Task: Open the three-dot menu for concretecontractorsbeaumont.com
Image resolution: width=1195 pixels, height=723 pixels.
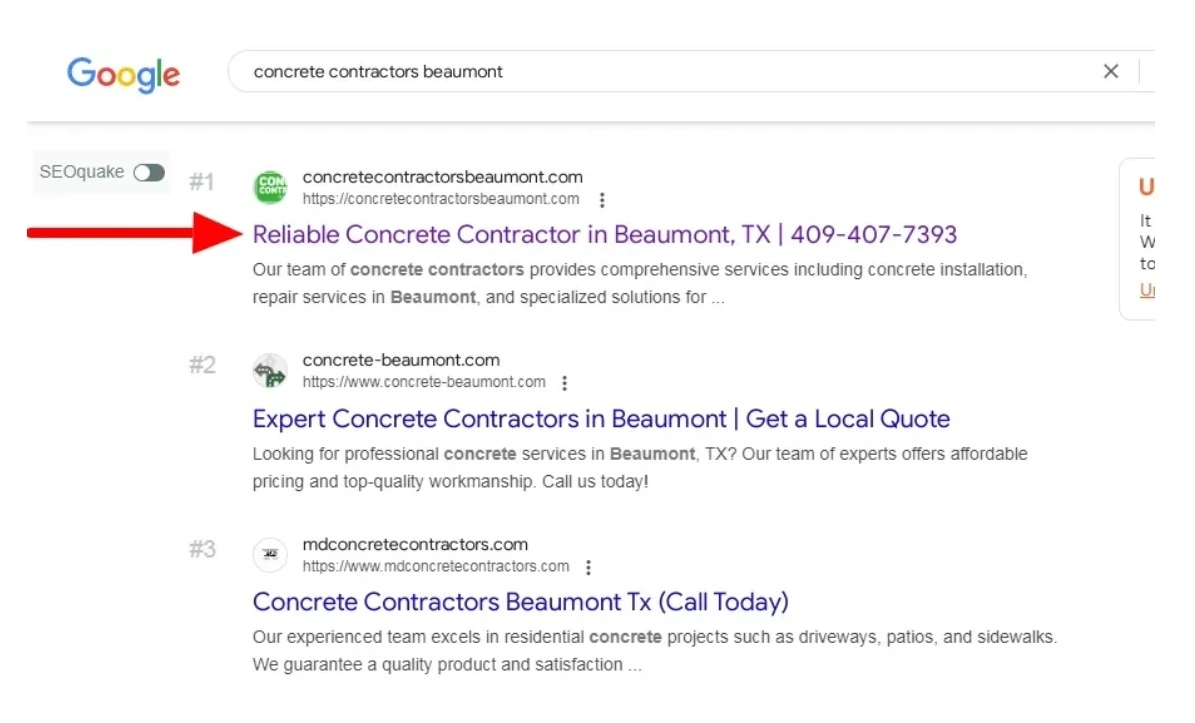Action: [x=601, y=200]
